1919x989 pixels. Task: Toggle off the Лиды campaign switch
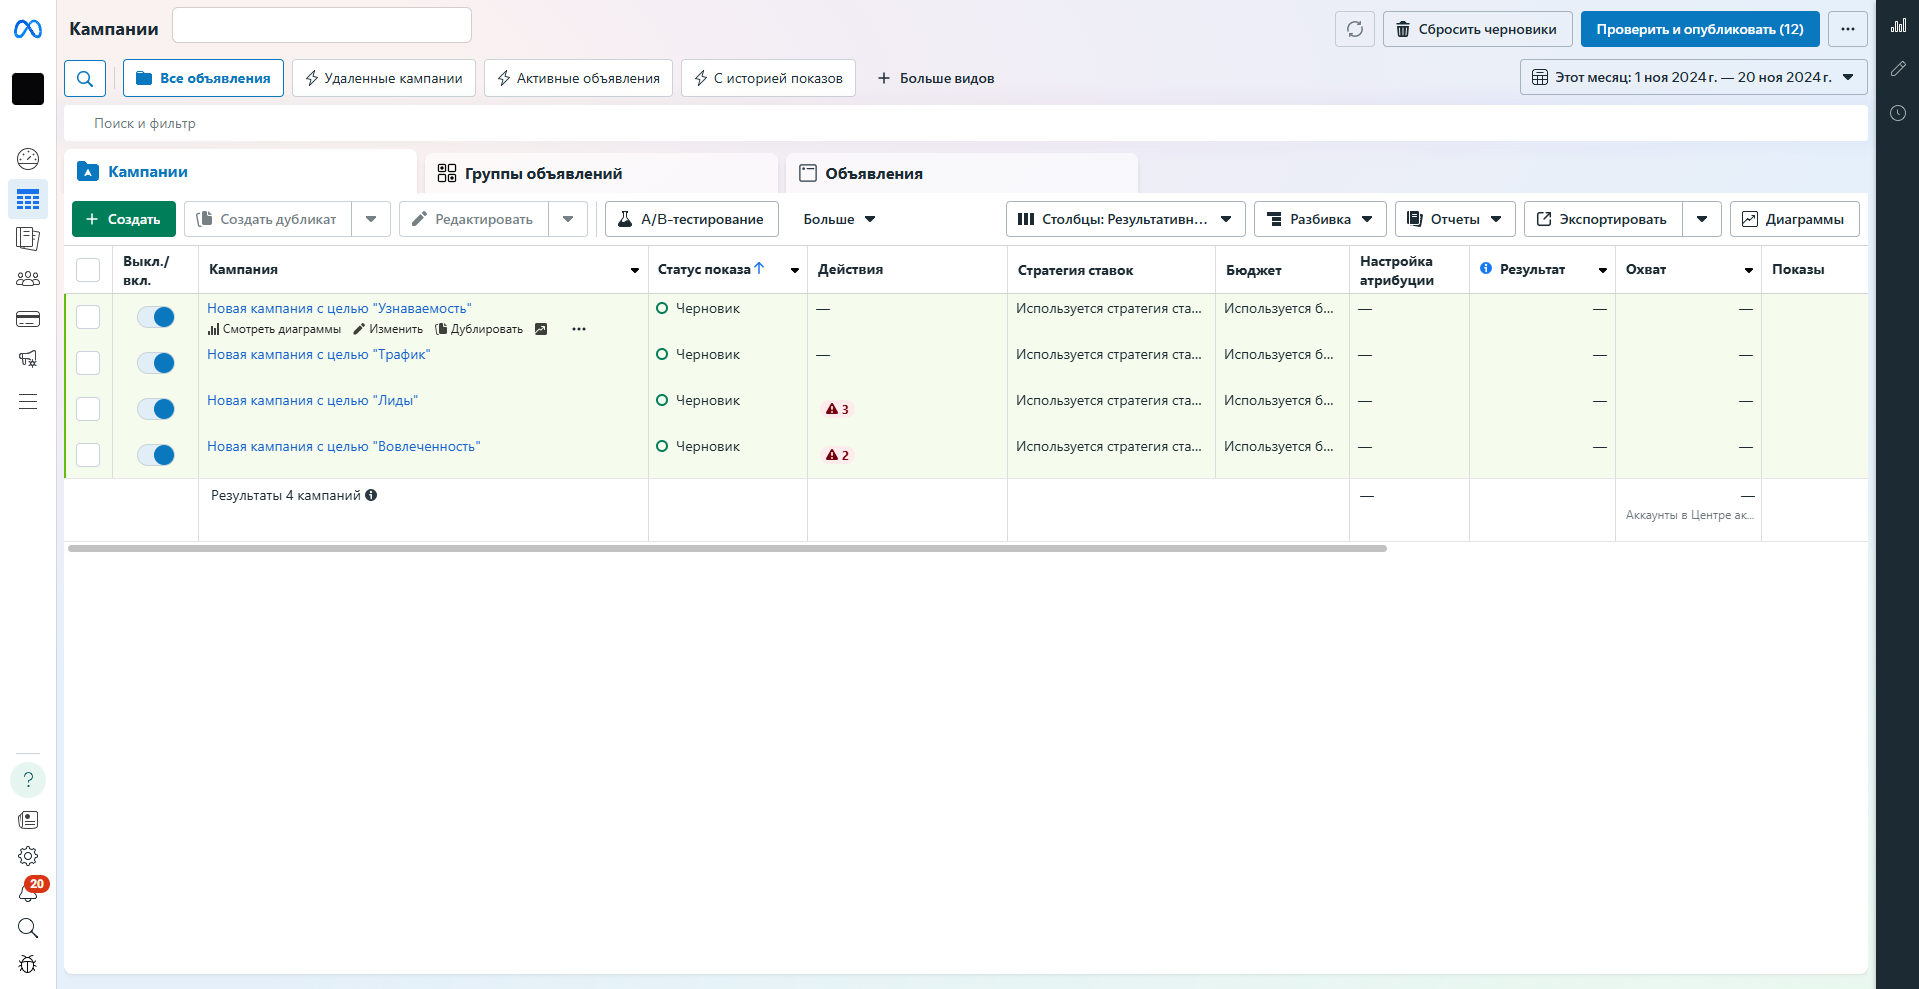pos(156,409)
